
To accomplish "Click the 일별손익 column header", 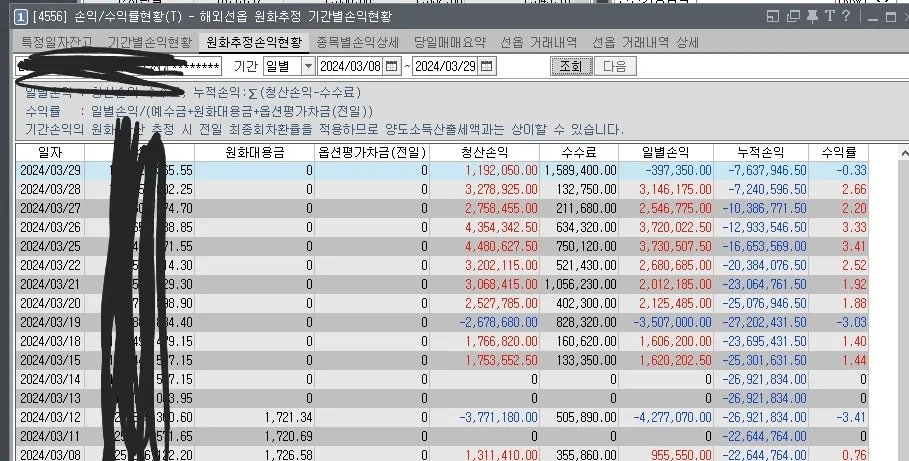I will point(666,153).
